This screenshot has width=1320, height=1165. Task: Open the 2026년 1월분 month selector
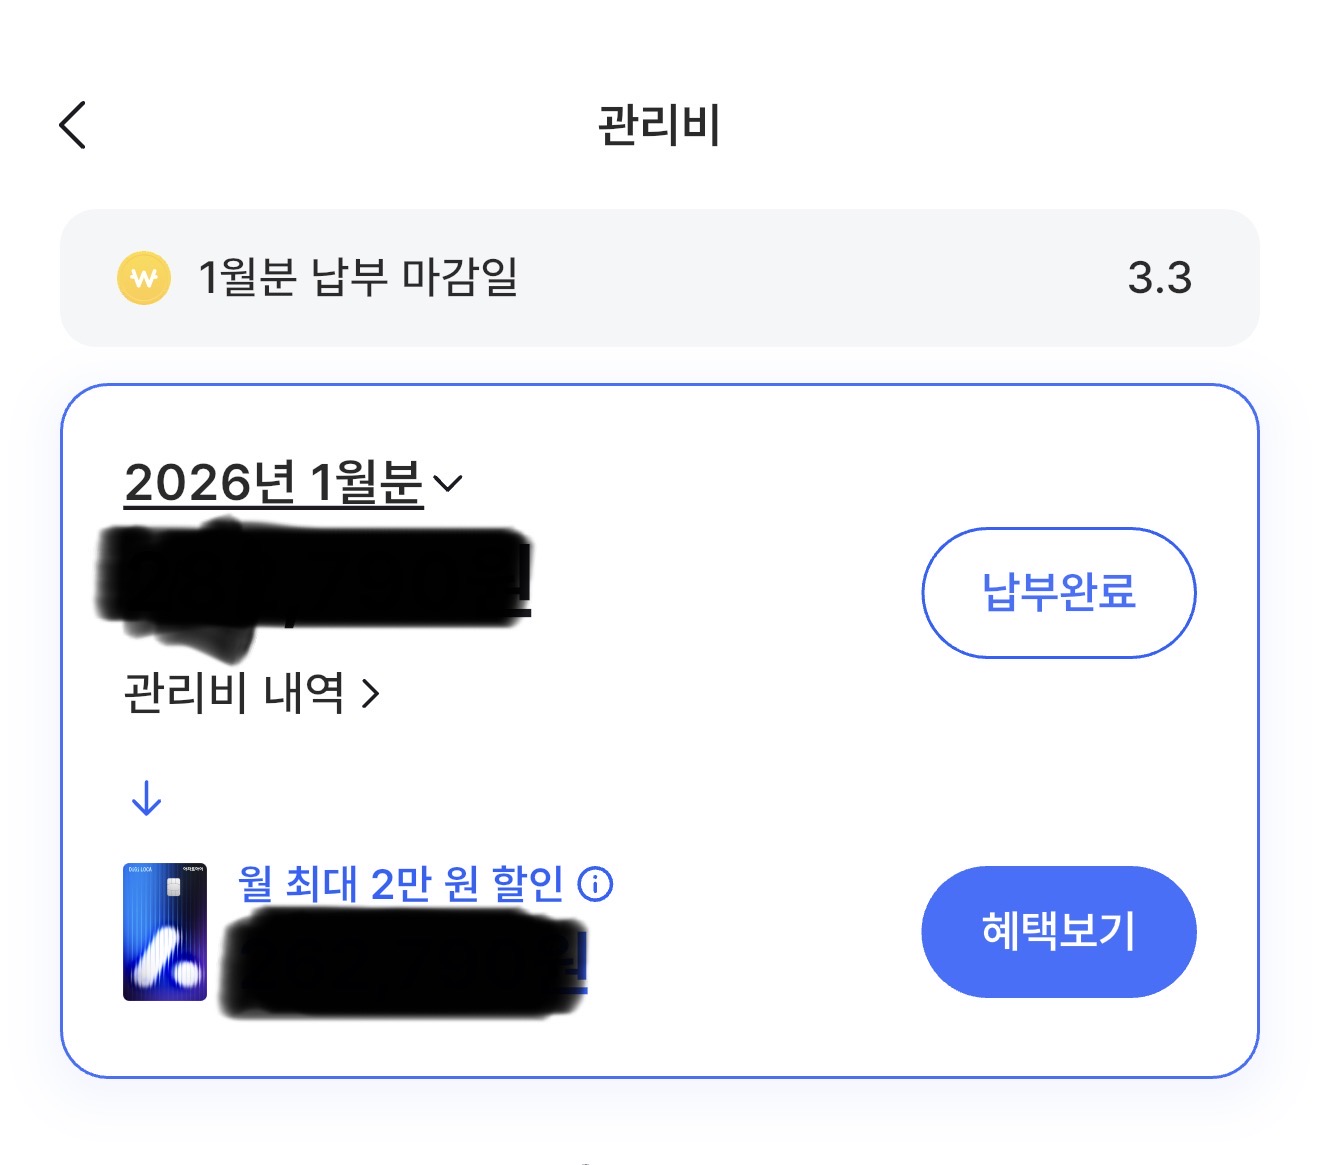click(273, 483)
